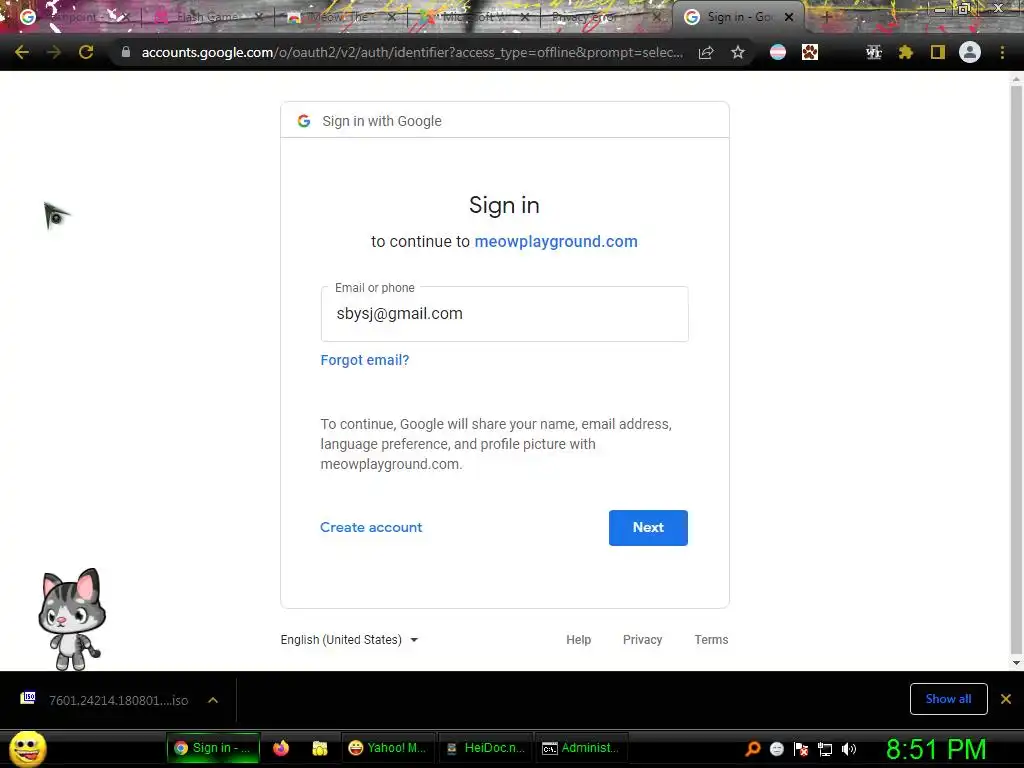The height and width of the screenshot is (768, 1024).
Task: Open the Chrome three-dot menu
Action: [x=1002, y=52]
